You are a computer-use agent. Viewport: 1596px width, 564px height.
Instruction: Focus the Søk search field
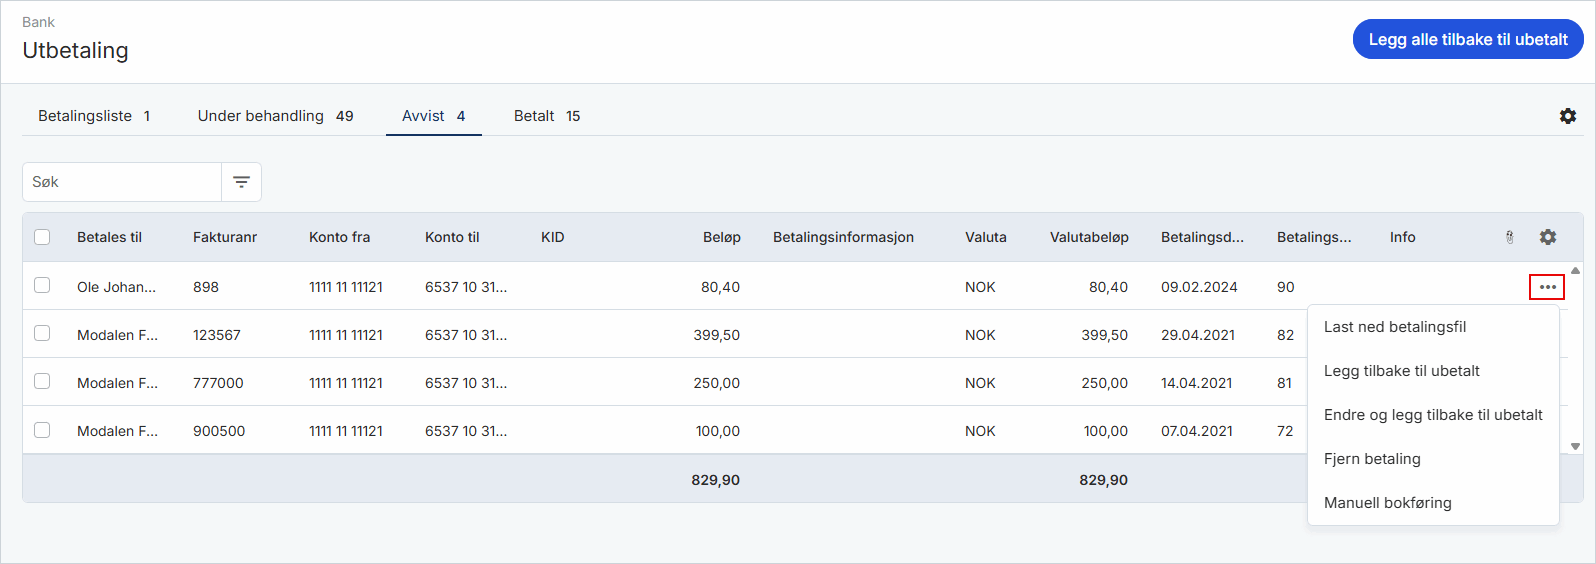[122, 182]
